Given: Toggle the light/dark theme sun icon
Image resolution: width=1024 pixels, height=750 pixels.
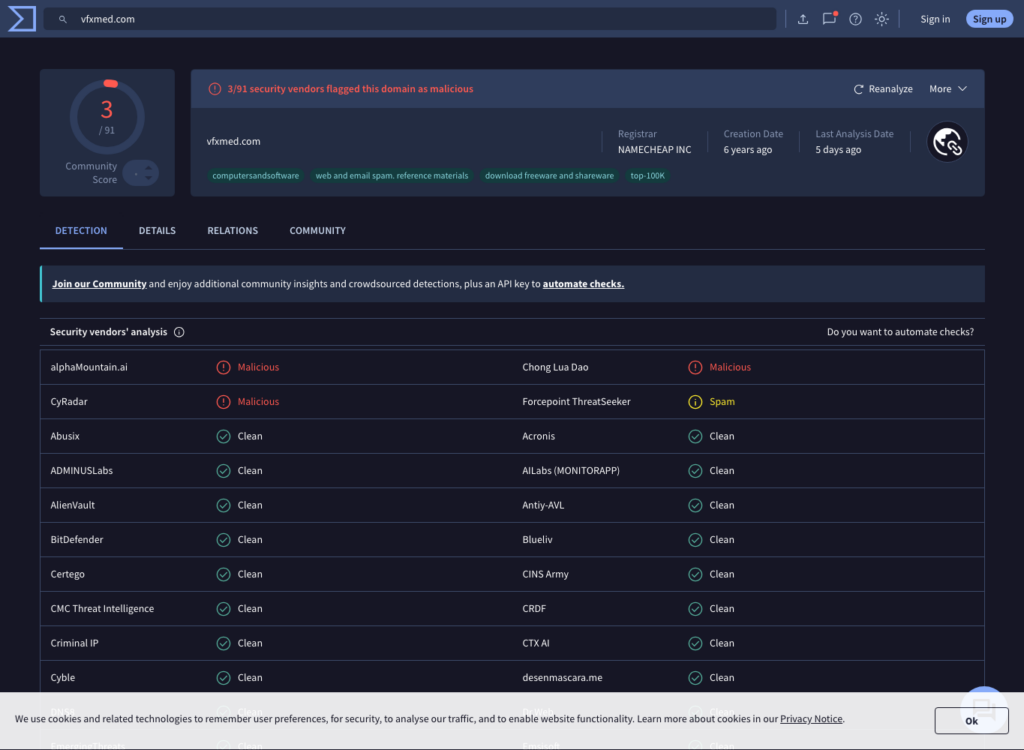Looking at the screenshot, I should point(881,19).
